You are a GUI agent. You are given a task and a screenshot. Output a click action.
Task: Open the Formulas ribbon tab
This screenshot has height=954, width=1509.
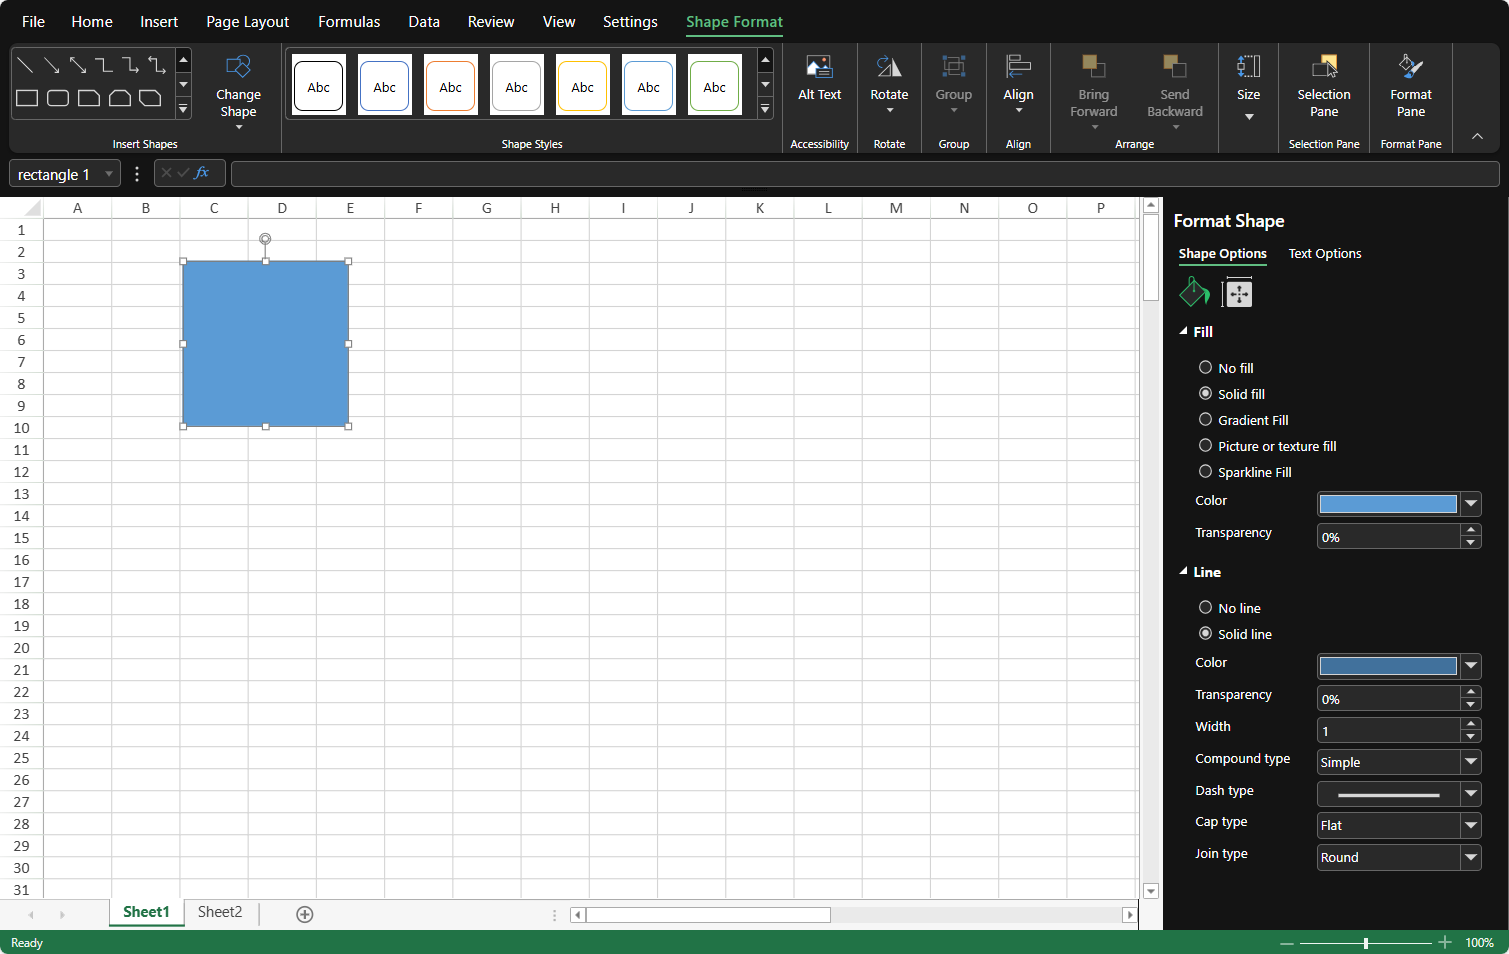tap(349, 22)
